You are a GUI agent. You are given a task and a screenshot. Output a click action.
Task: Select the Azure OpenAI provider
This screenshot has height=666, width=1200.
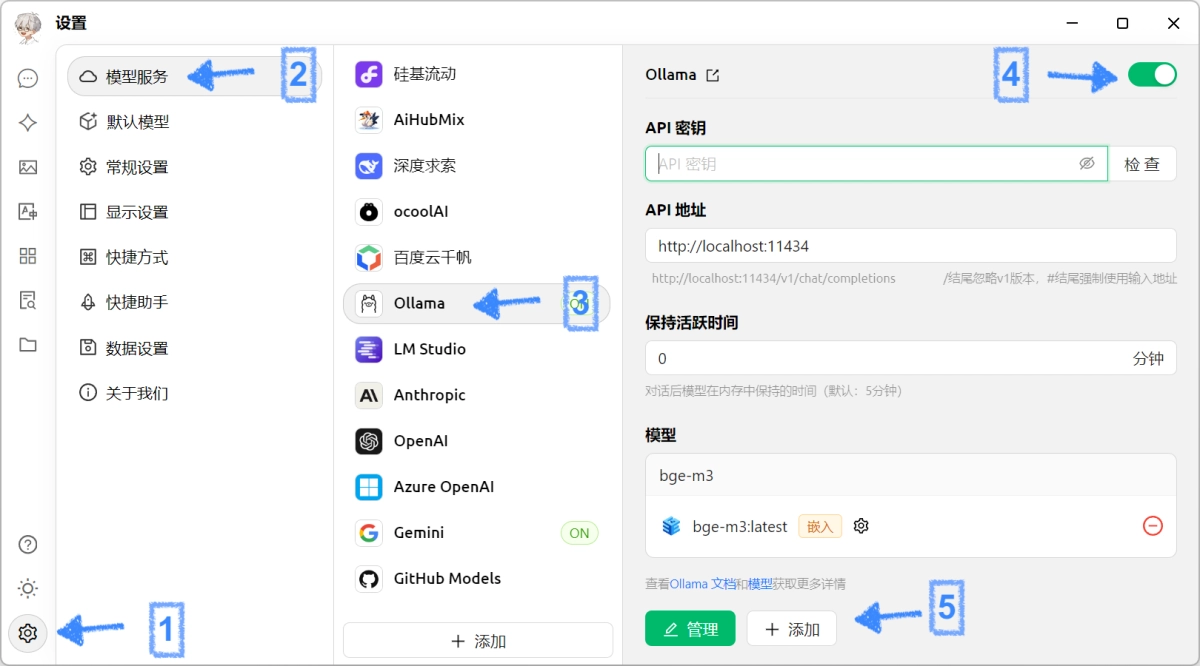pyautogui.click(x=477, y=487)
